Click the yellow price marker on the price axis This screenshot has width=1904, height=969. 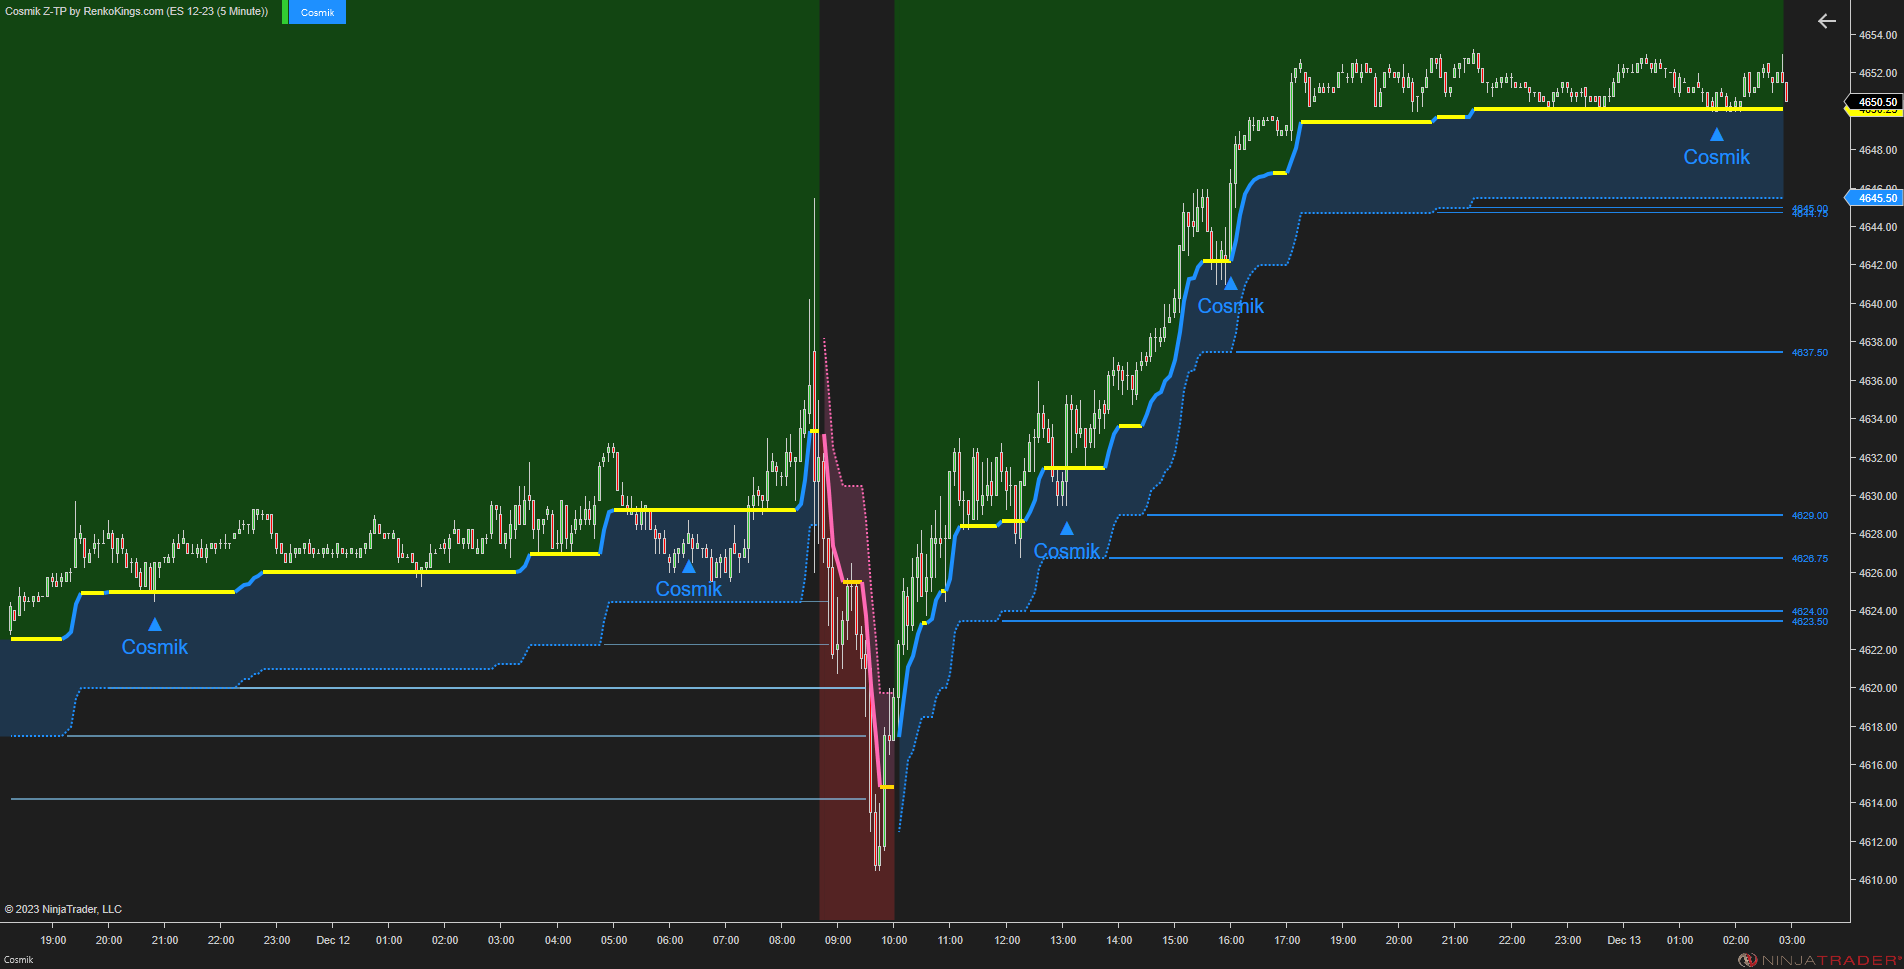point(1875,112)
